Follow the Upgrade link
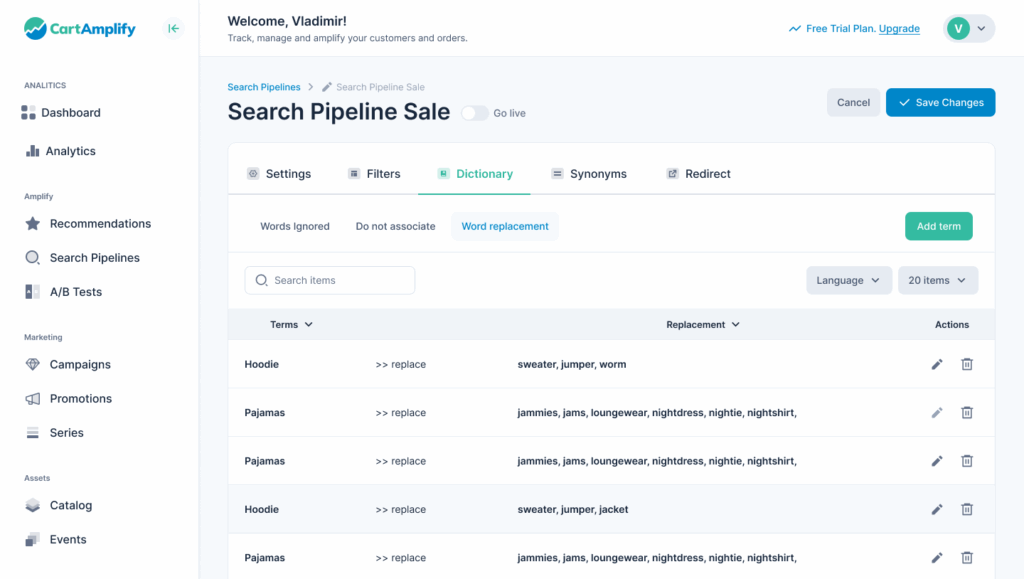 click(899, 29)
